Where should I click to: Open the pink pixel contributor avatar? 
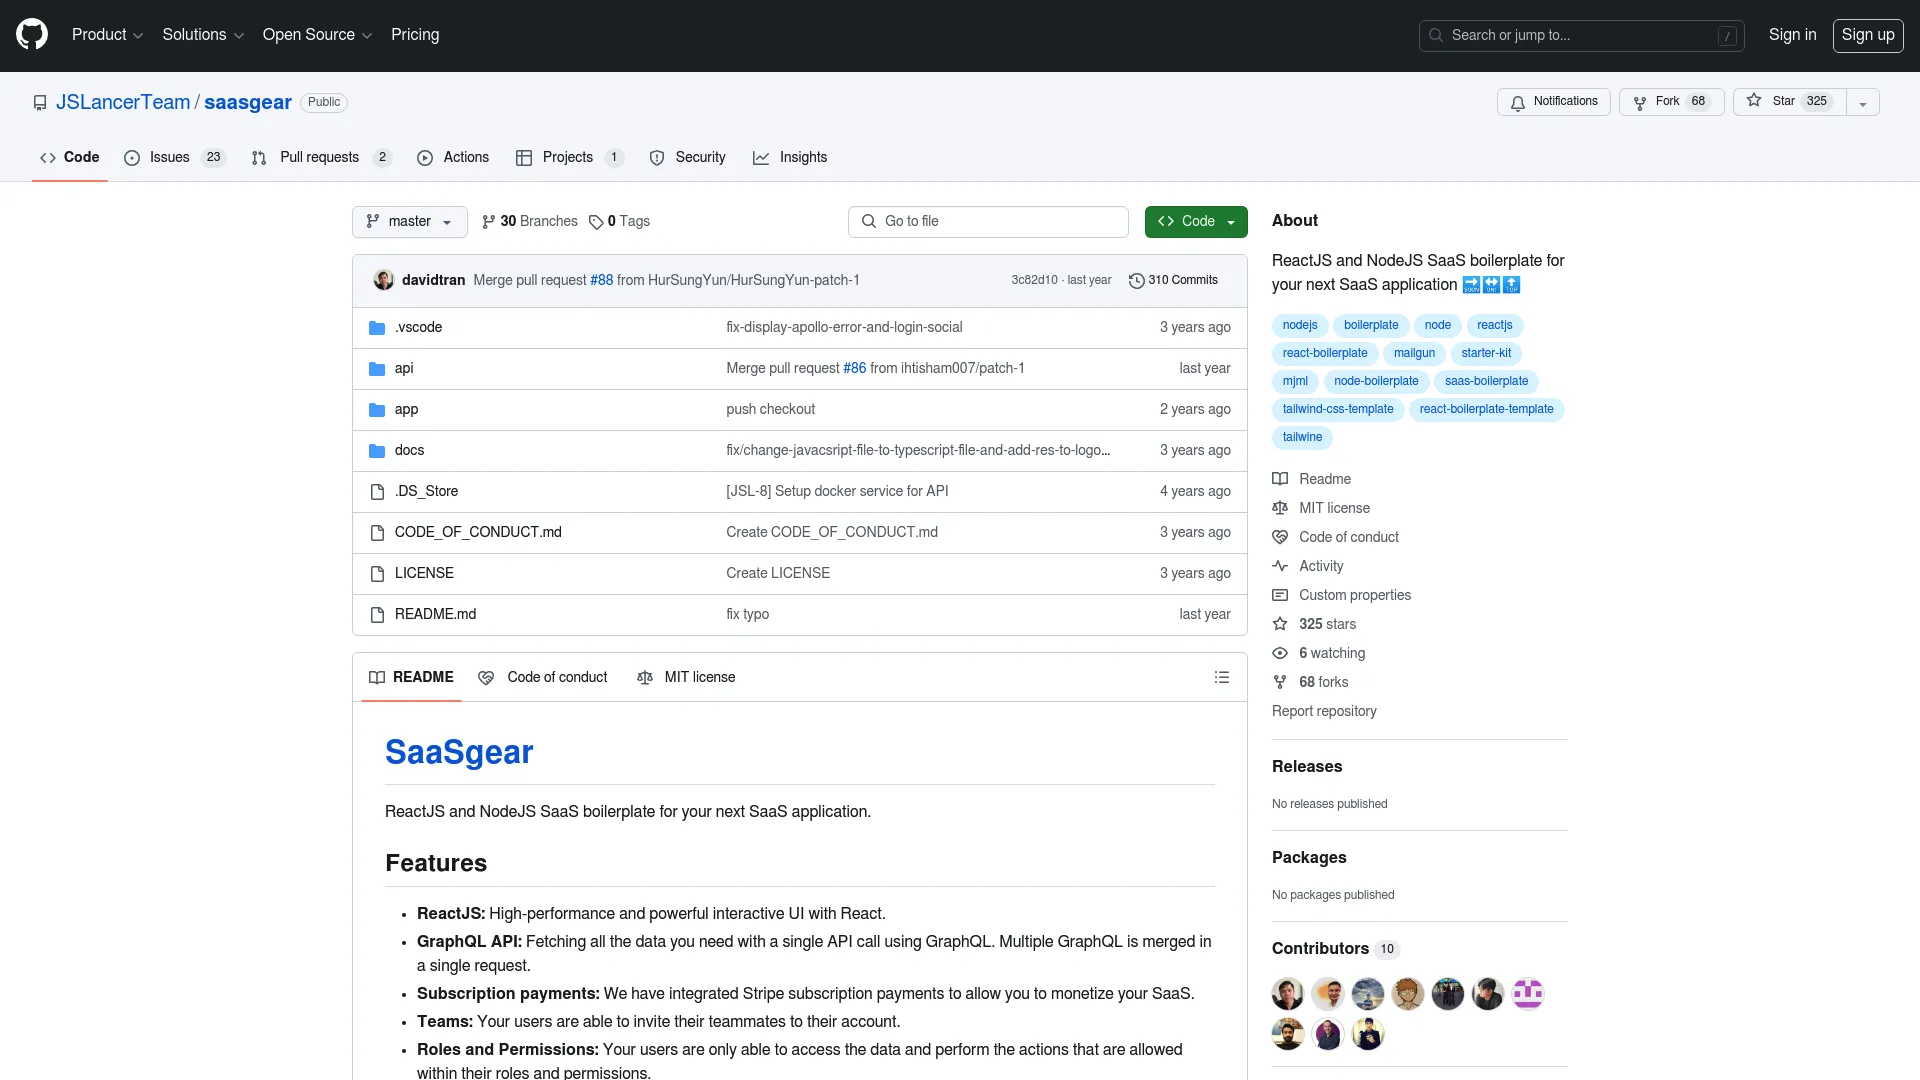pyautogui.click(x=1528, y=994)
